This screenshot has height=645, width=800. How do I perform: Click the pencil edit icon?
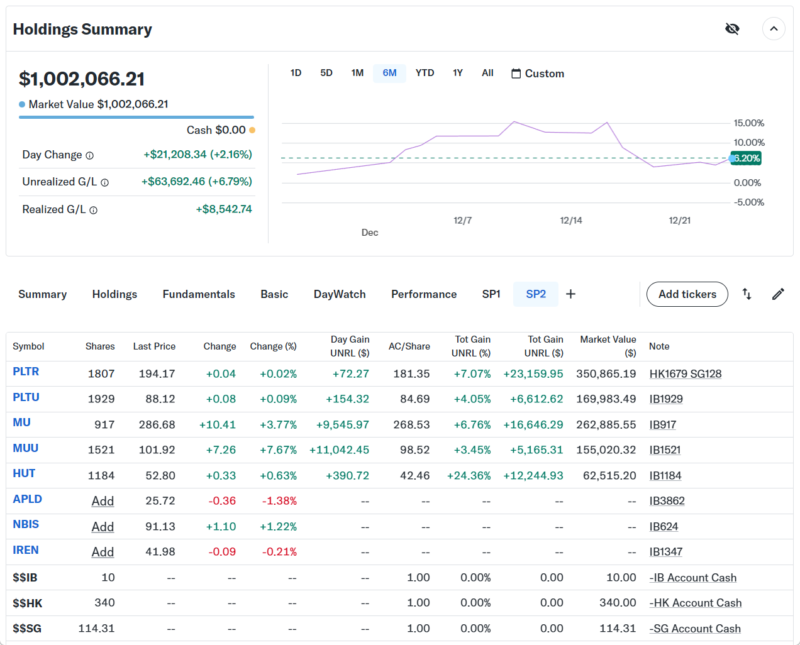pos(778,294)
